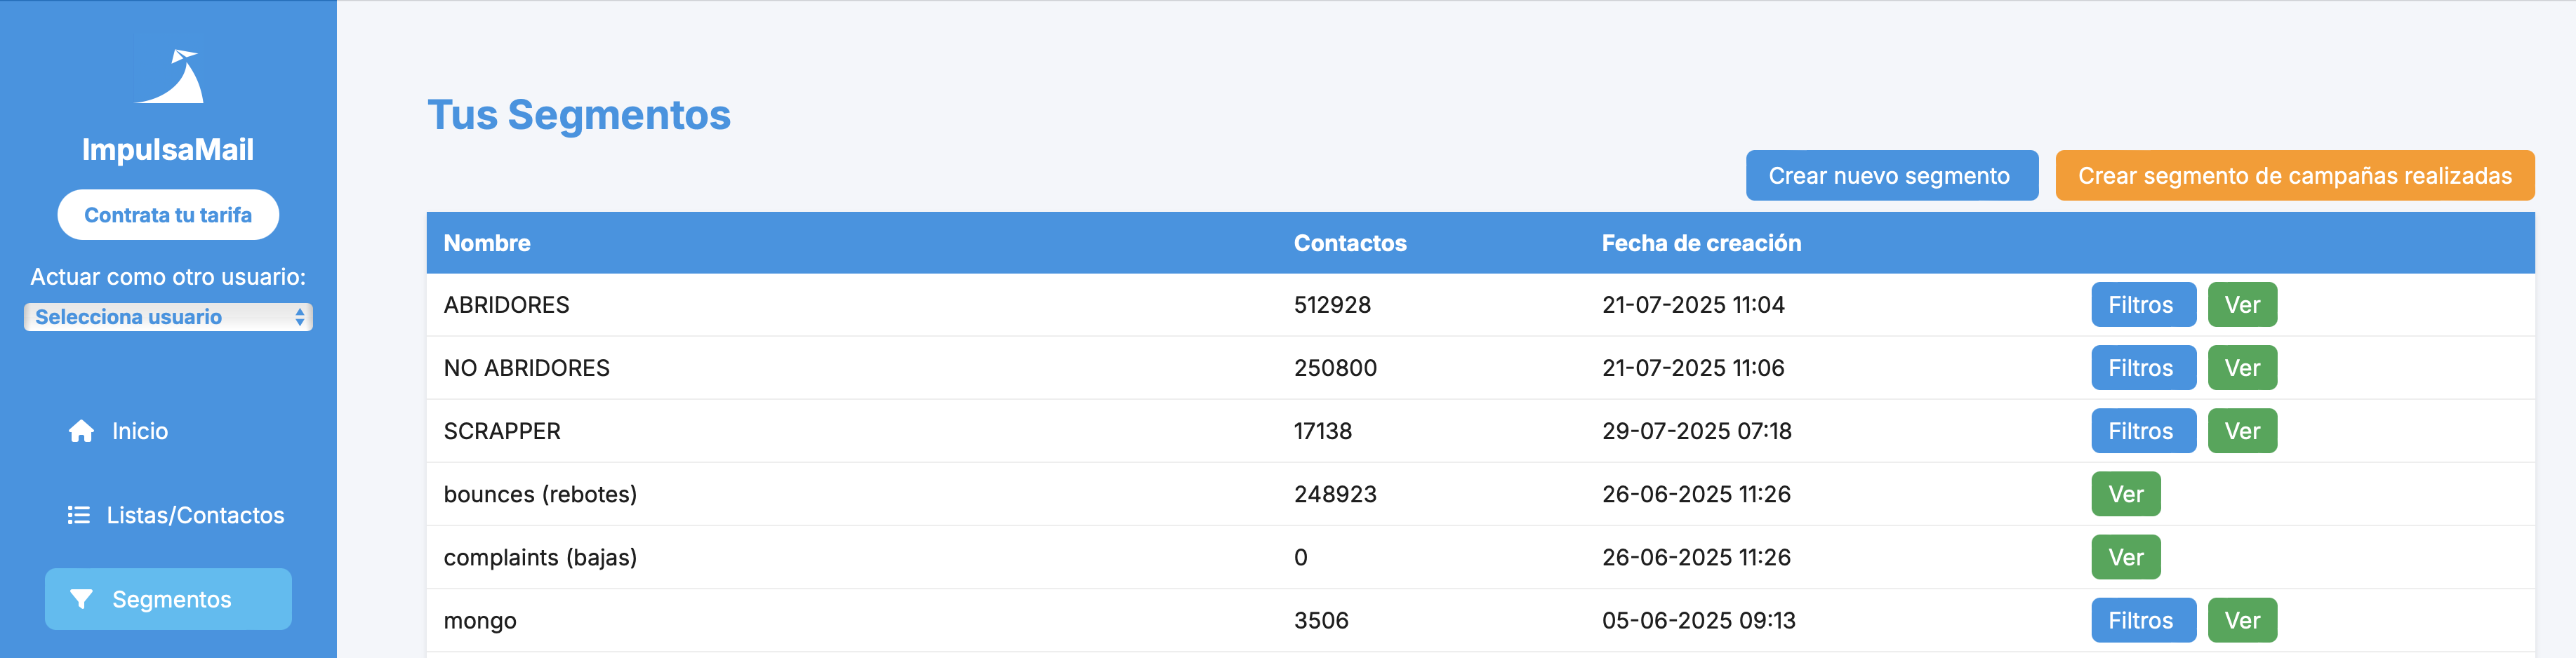The image size is (2576, 658).
Task: Click Ver for the SCRAPPER segment
Action: pos(2241,431)
